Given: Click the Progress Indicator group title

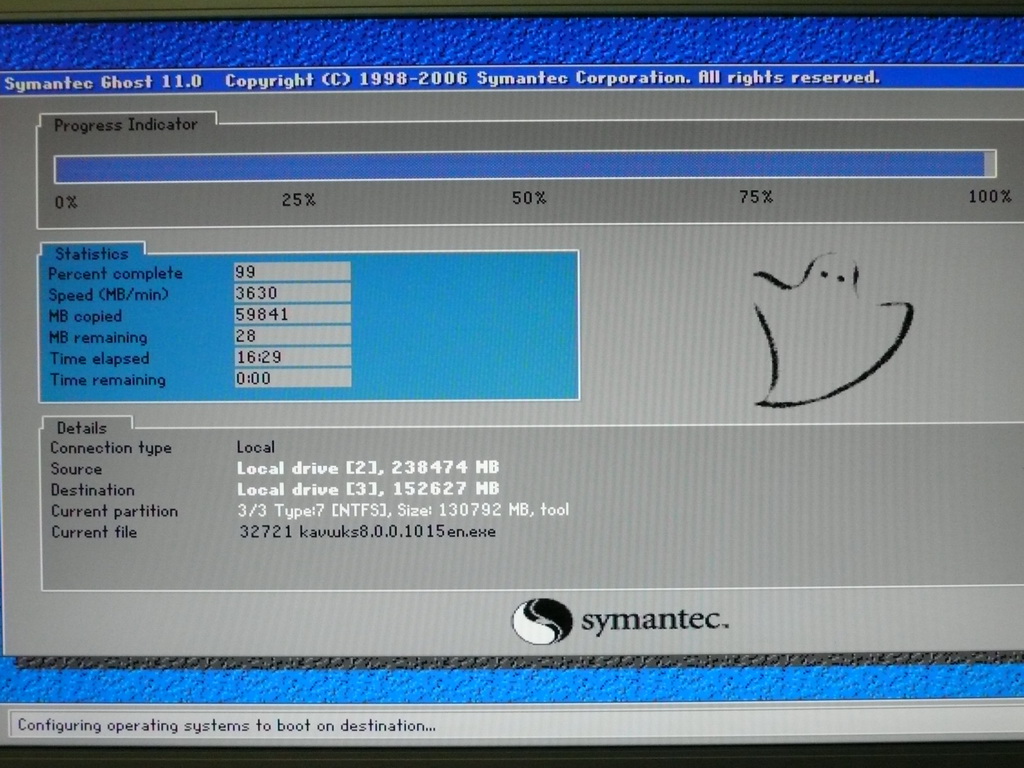Looking at the screenshot, I should 125,125.
